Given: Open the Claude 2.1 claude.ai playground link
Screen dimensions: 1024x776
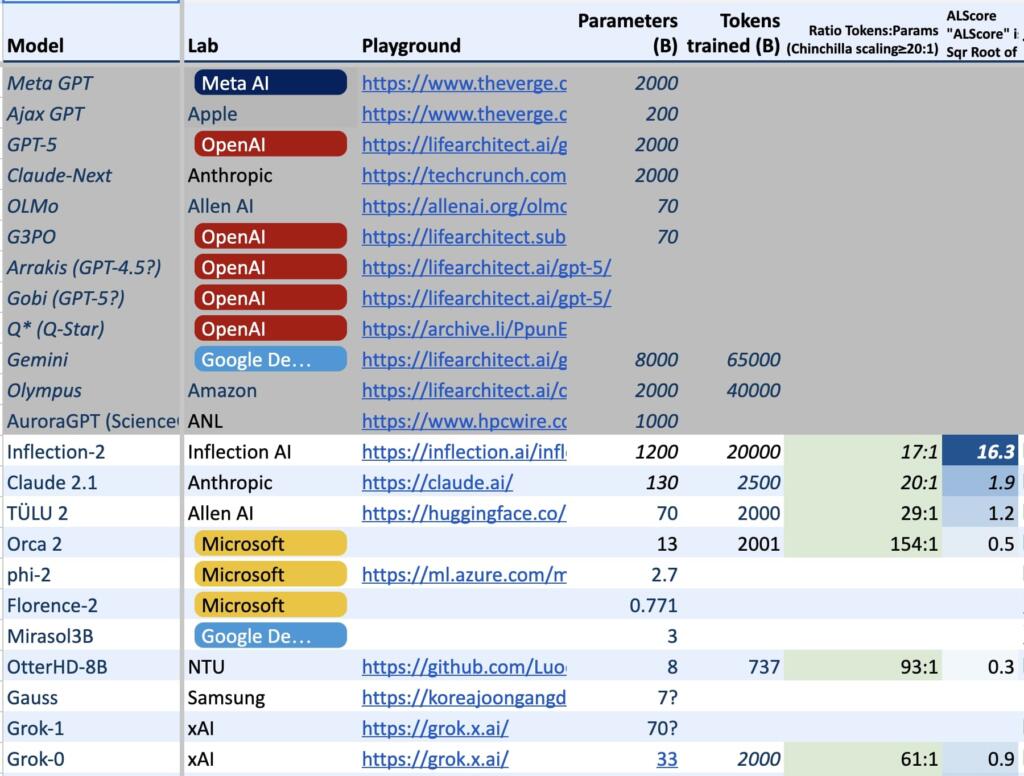Looking at the screenshot, I should pyautogui.click(x=437, y=483).
